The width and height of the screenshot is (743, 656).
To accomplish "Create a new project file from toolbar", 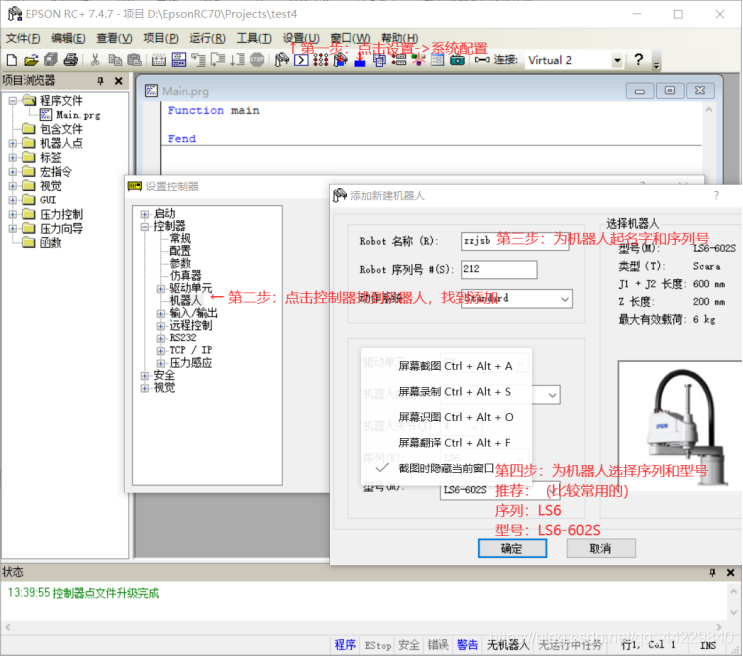I will 12,60.
